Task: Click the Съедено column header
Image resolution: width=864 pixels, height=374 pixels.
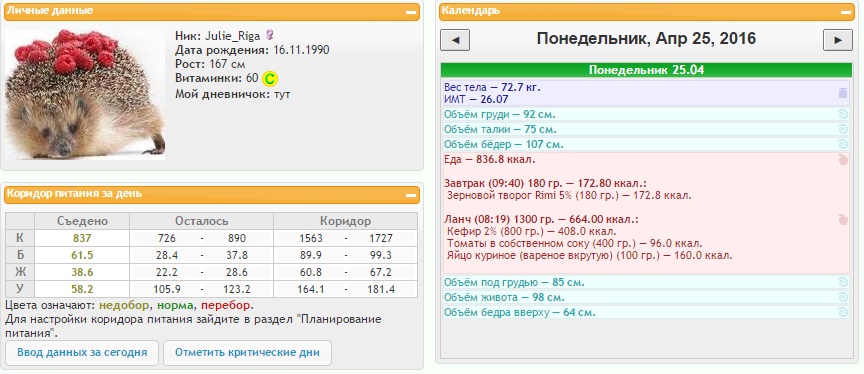Action: pos(83,221)
